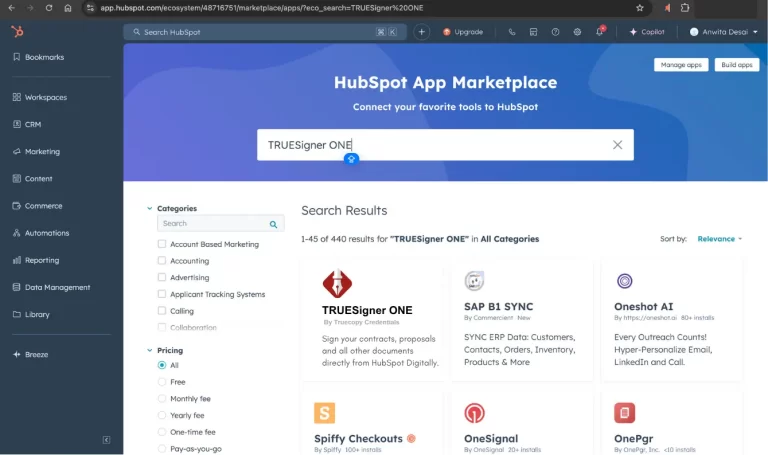This screenshot has width=768, height=455.
Task: Click the Manage apps button
Action: point(681,65)
